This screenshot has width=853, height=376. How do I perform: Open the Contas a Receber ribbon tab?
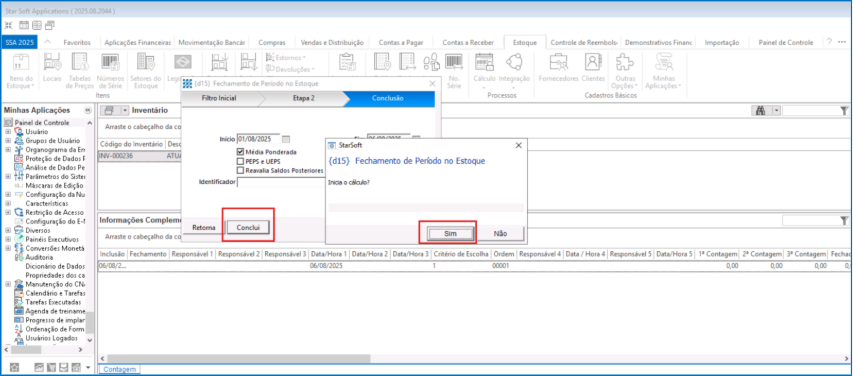point(468,42)
